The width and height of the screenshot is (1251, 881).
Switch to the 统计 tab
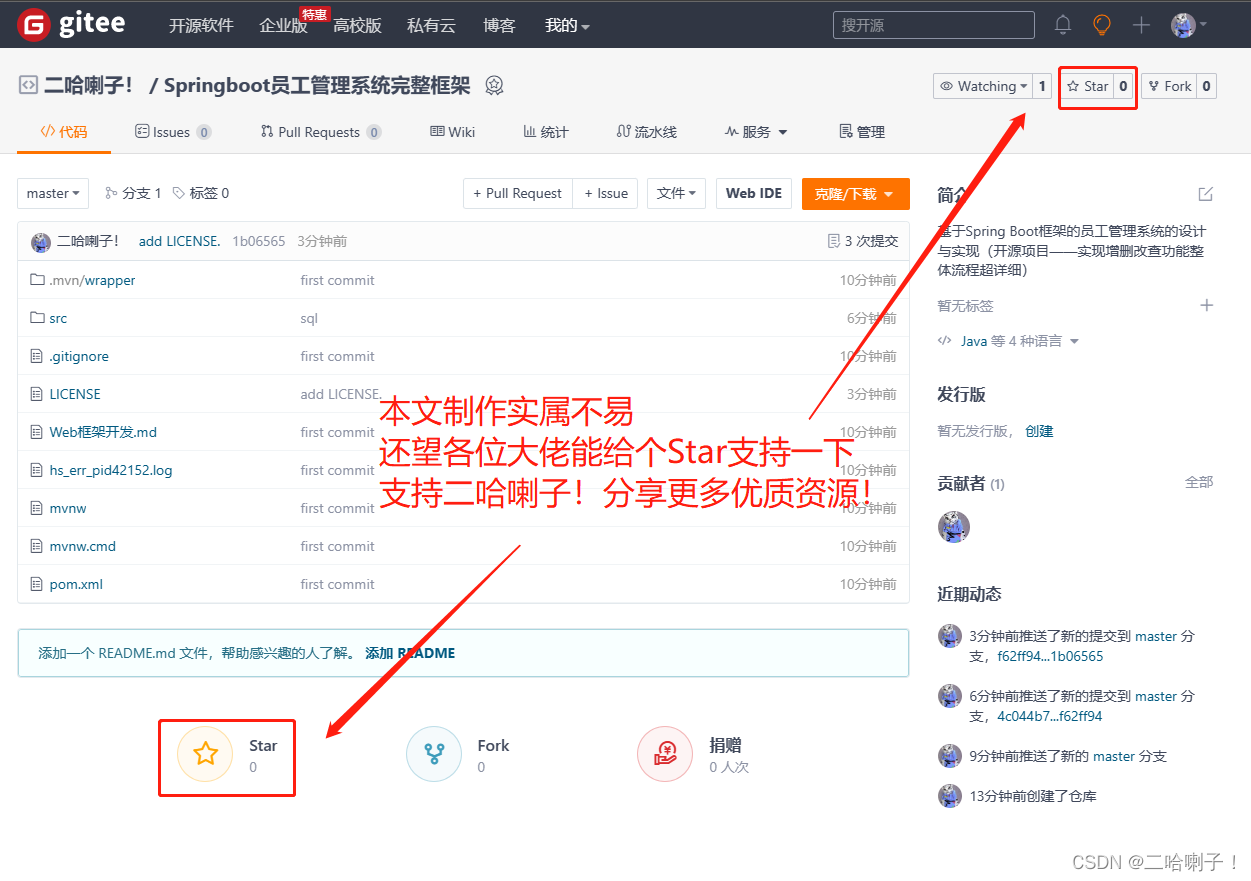coord(546,132)
